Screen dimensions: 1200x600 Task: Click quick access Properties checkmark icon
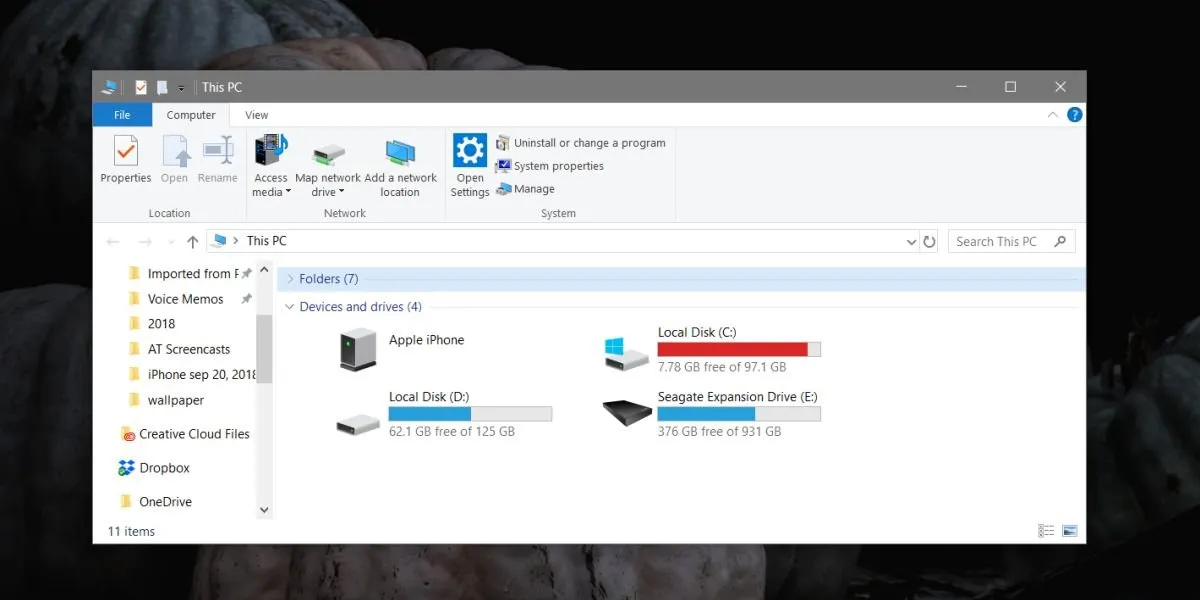[140, 87]
